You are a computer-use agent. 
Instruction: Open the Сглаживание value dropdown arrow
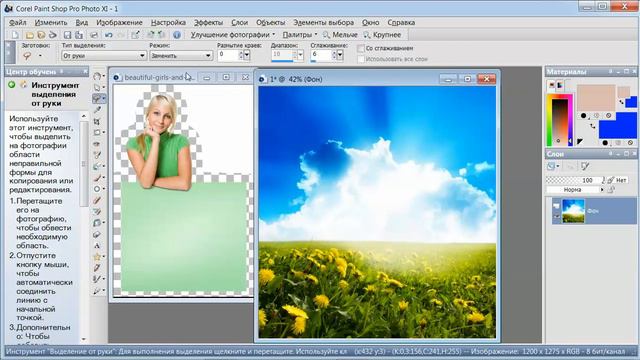[x=340, y=55]
